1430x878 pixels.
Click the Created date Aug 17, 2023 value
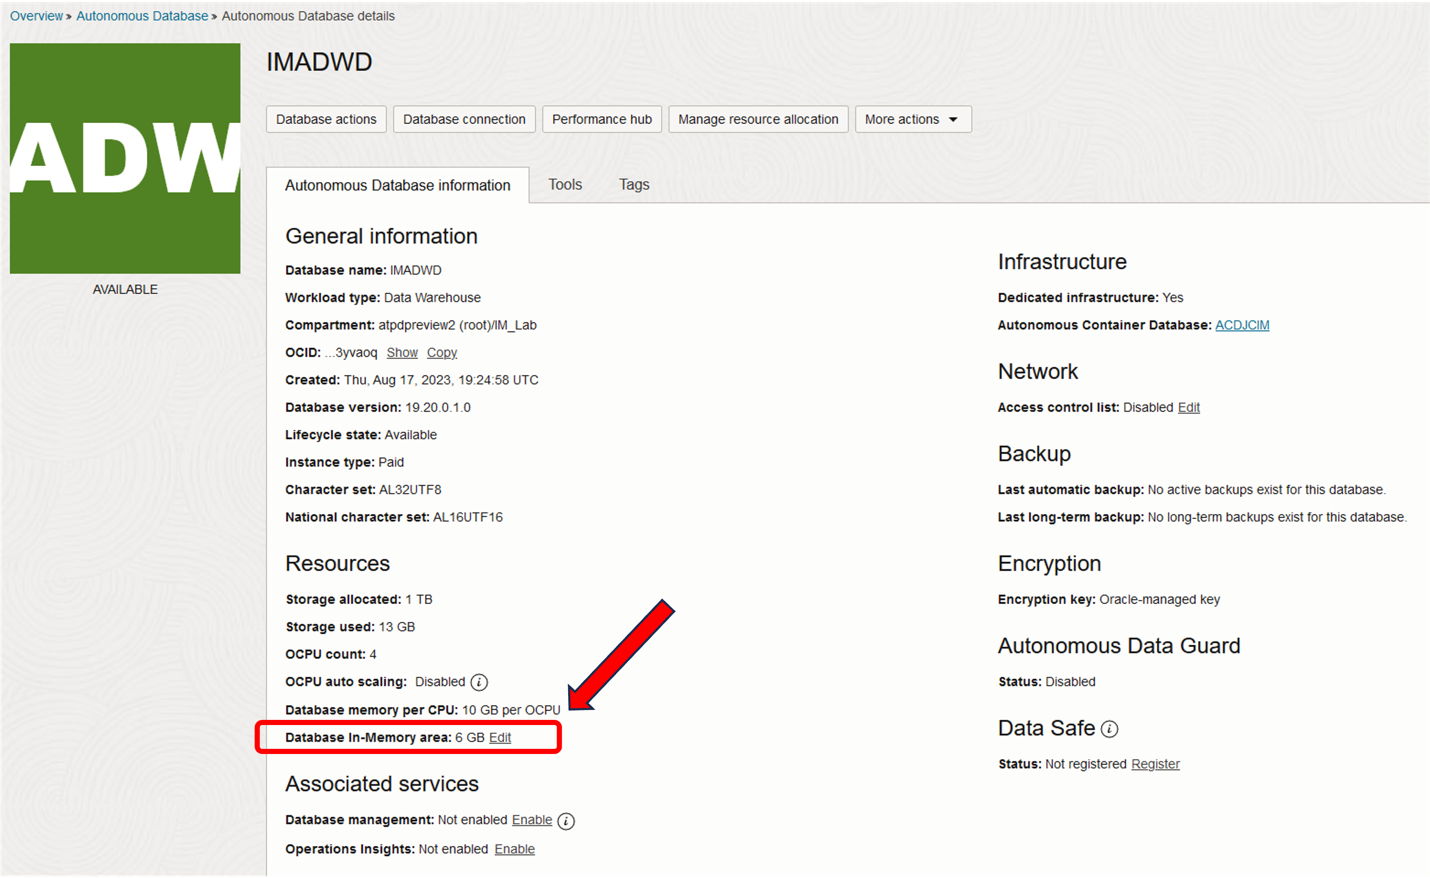[441, 380]
